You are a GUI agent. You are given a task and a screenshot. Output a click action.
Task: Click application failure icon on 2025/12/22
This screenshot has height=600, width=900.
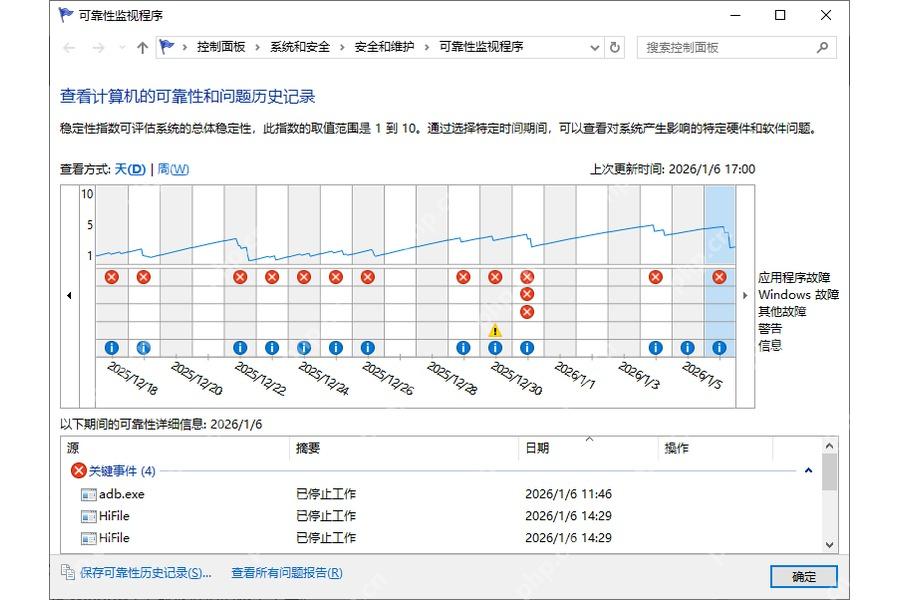240,277
